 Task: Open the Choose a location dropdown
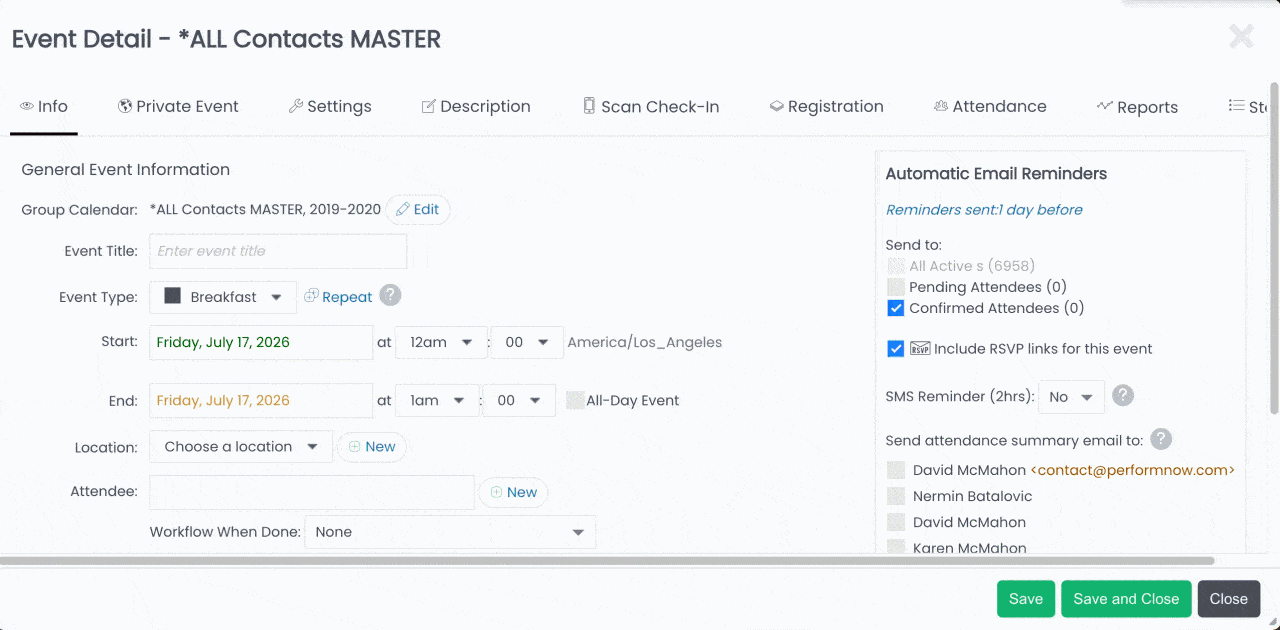[x=241, y=447]
